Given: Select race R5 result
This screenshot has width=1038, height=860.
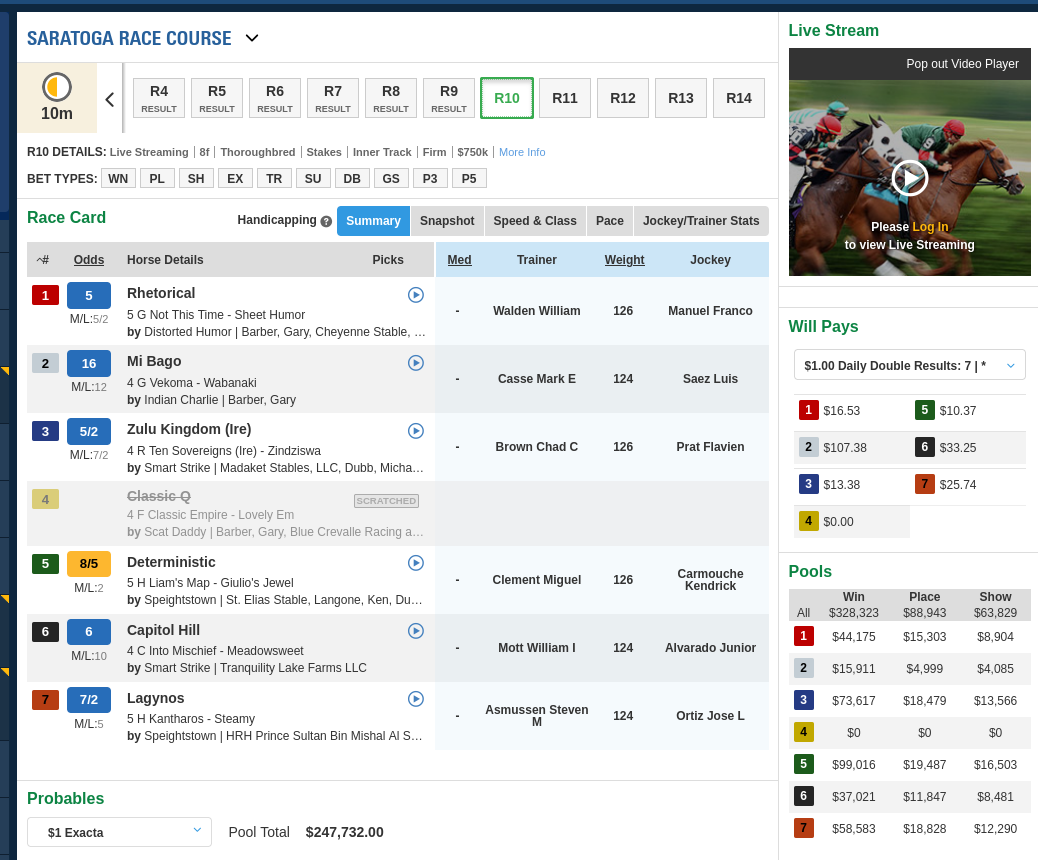Looking at the screenshot, I should pyautogui.click(x=217, y=98).
